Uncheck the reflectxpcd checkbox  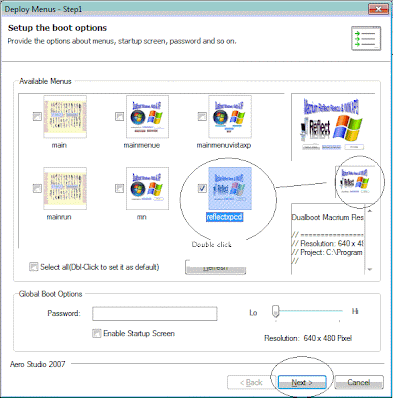click(x=202, y=188)
